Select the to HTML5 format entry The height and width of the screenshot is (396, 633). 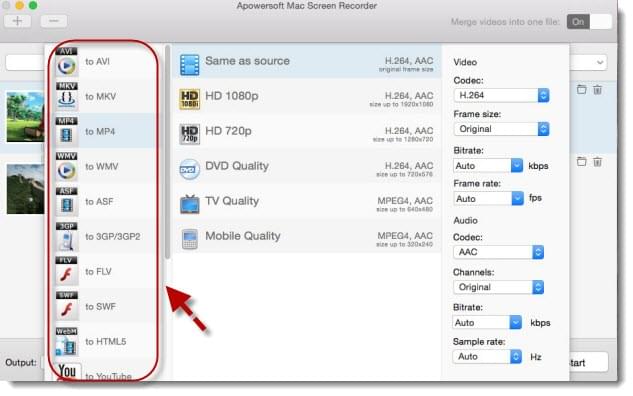pyautogui.click(x=105, y=342)
